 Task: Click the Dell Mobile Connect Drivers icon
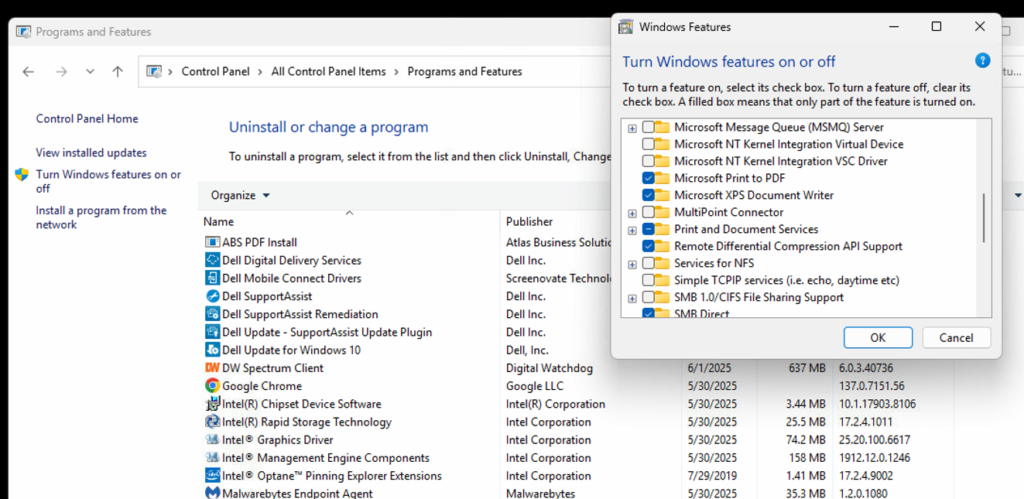point(212,278)
